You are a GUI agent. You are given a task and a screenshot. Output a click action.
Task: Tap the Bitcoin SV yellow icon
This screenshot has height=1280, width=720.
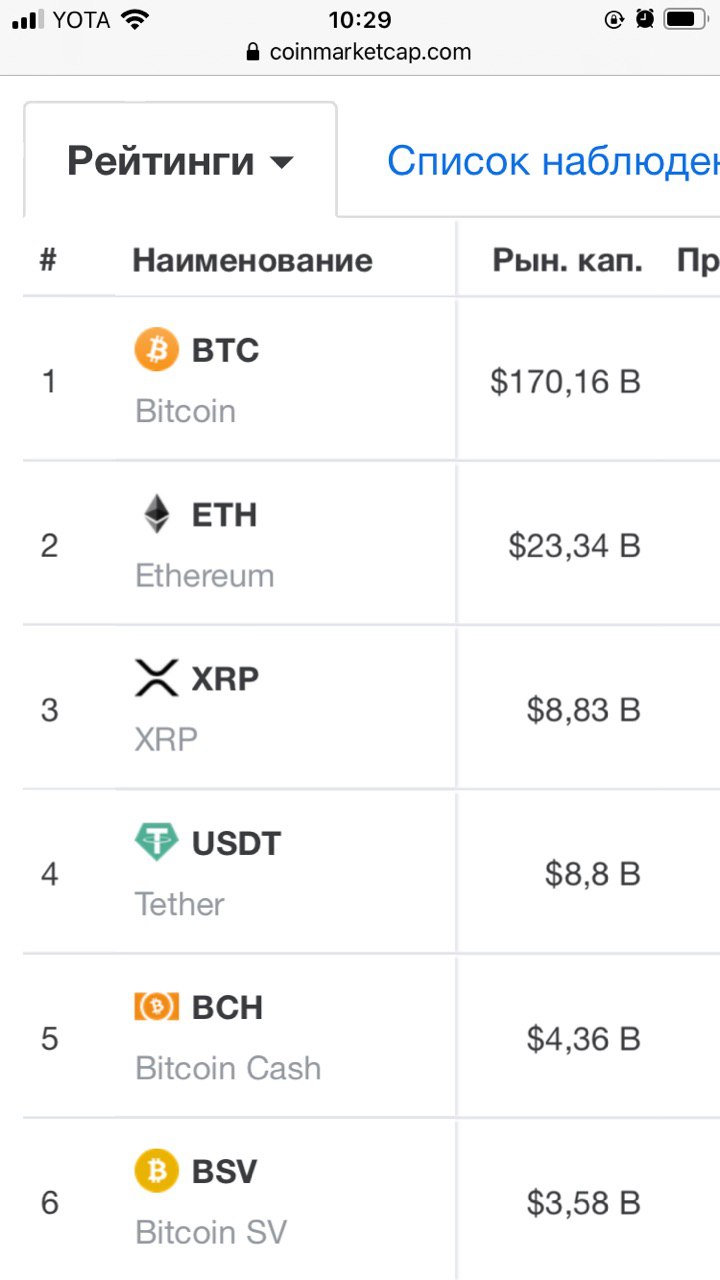click(x=156, y=1170)
